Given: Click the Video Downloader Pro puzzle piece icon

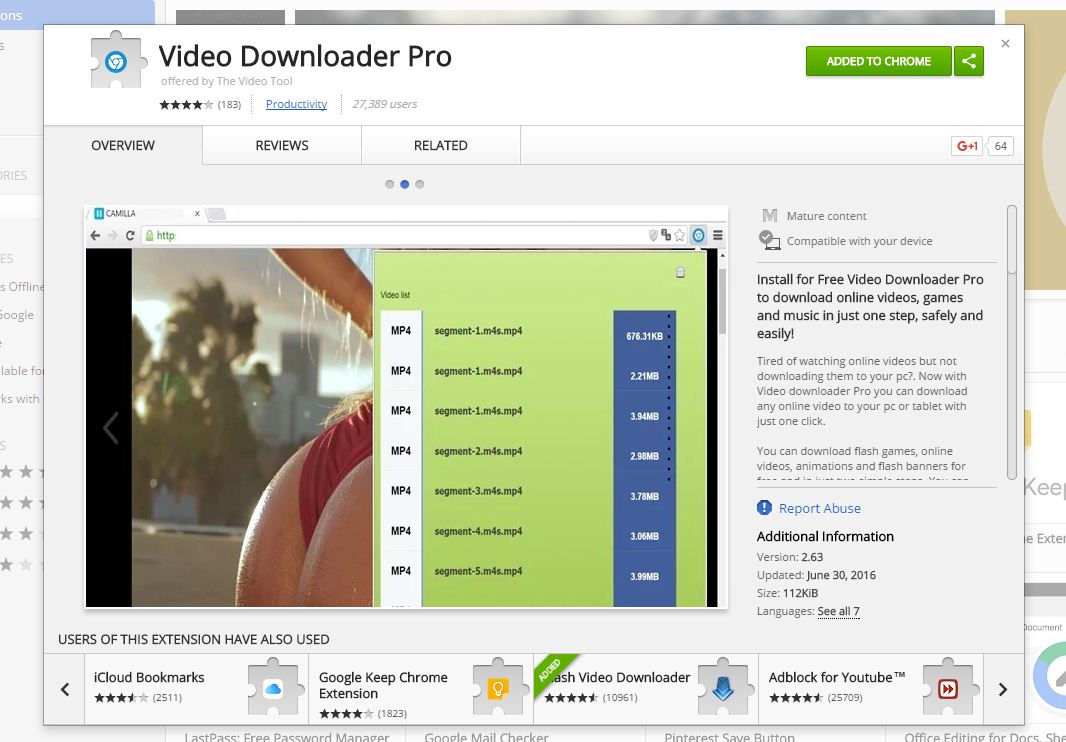Looking at the screenshot, I should (x=117, y=62).
